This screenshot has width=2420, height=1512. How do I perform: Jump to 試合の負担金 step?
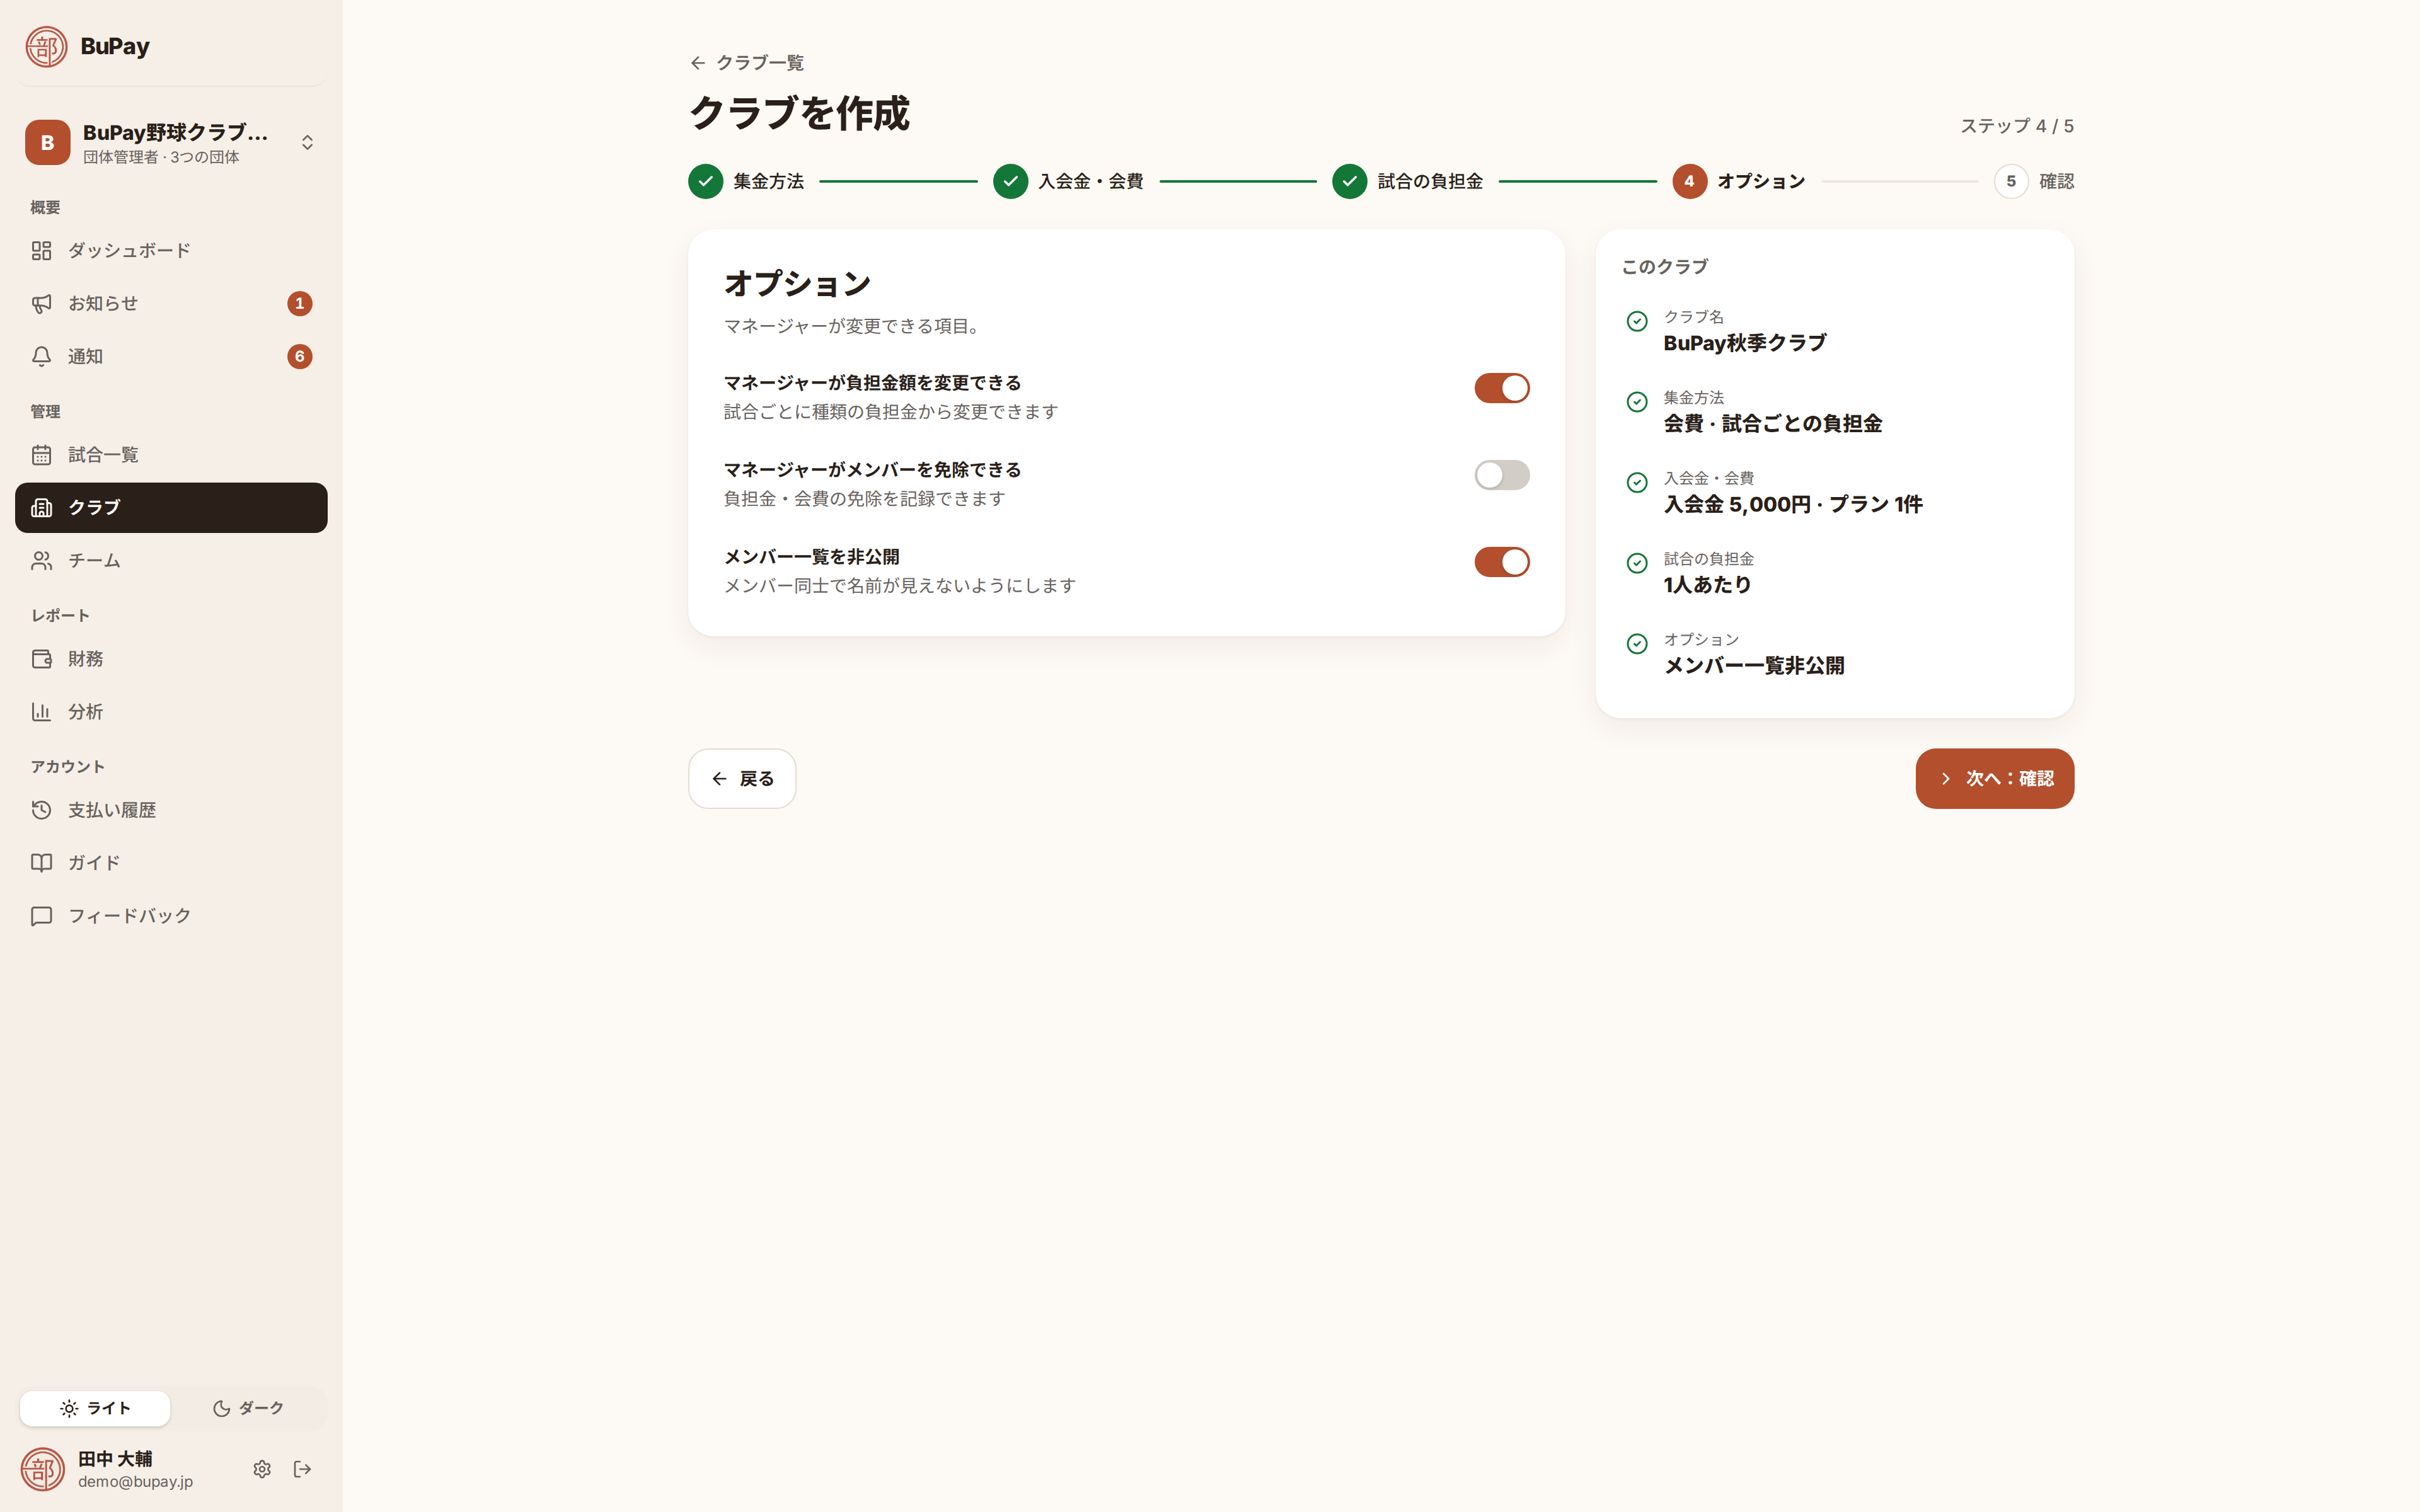coord(1408,181)
